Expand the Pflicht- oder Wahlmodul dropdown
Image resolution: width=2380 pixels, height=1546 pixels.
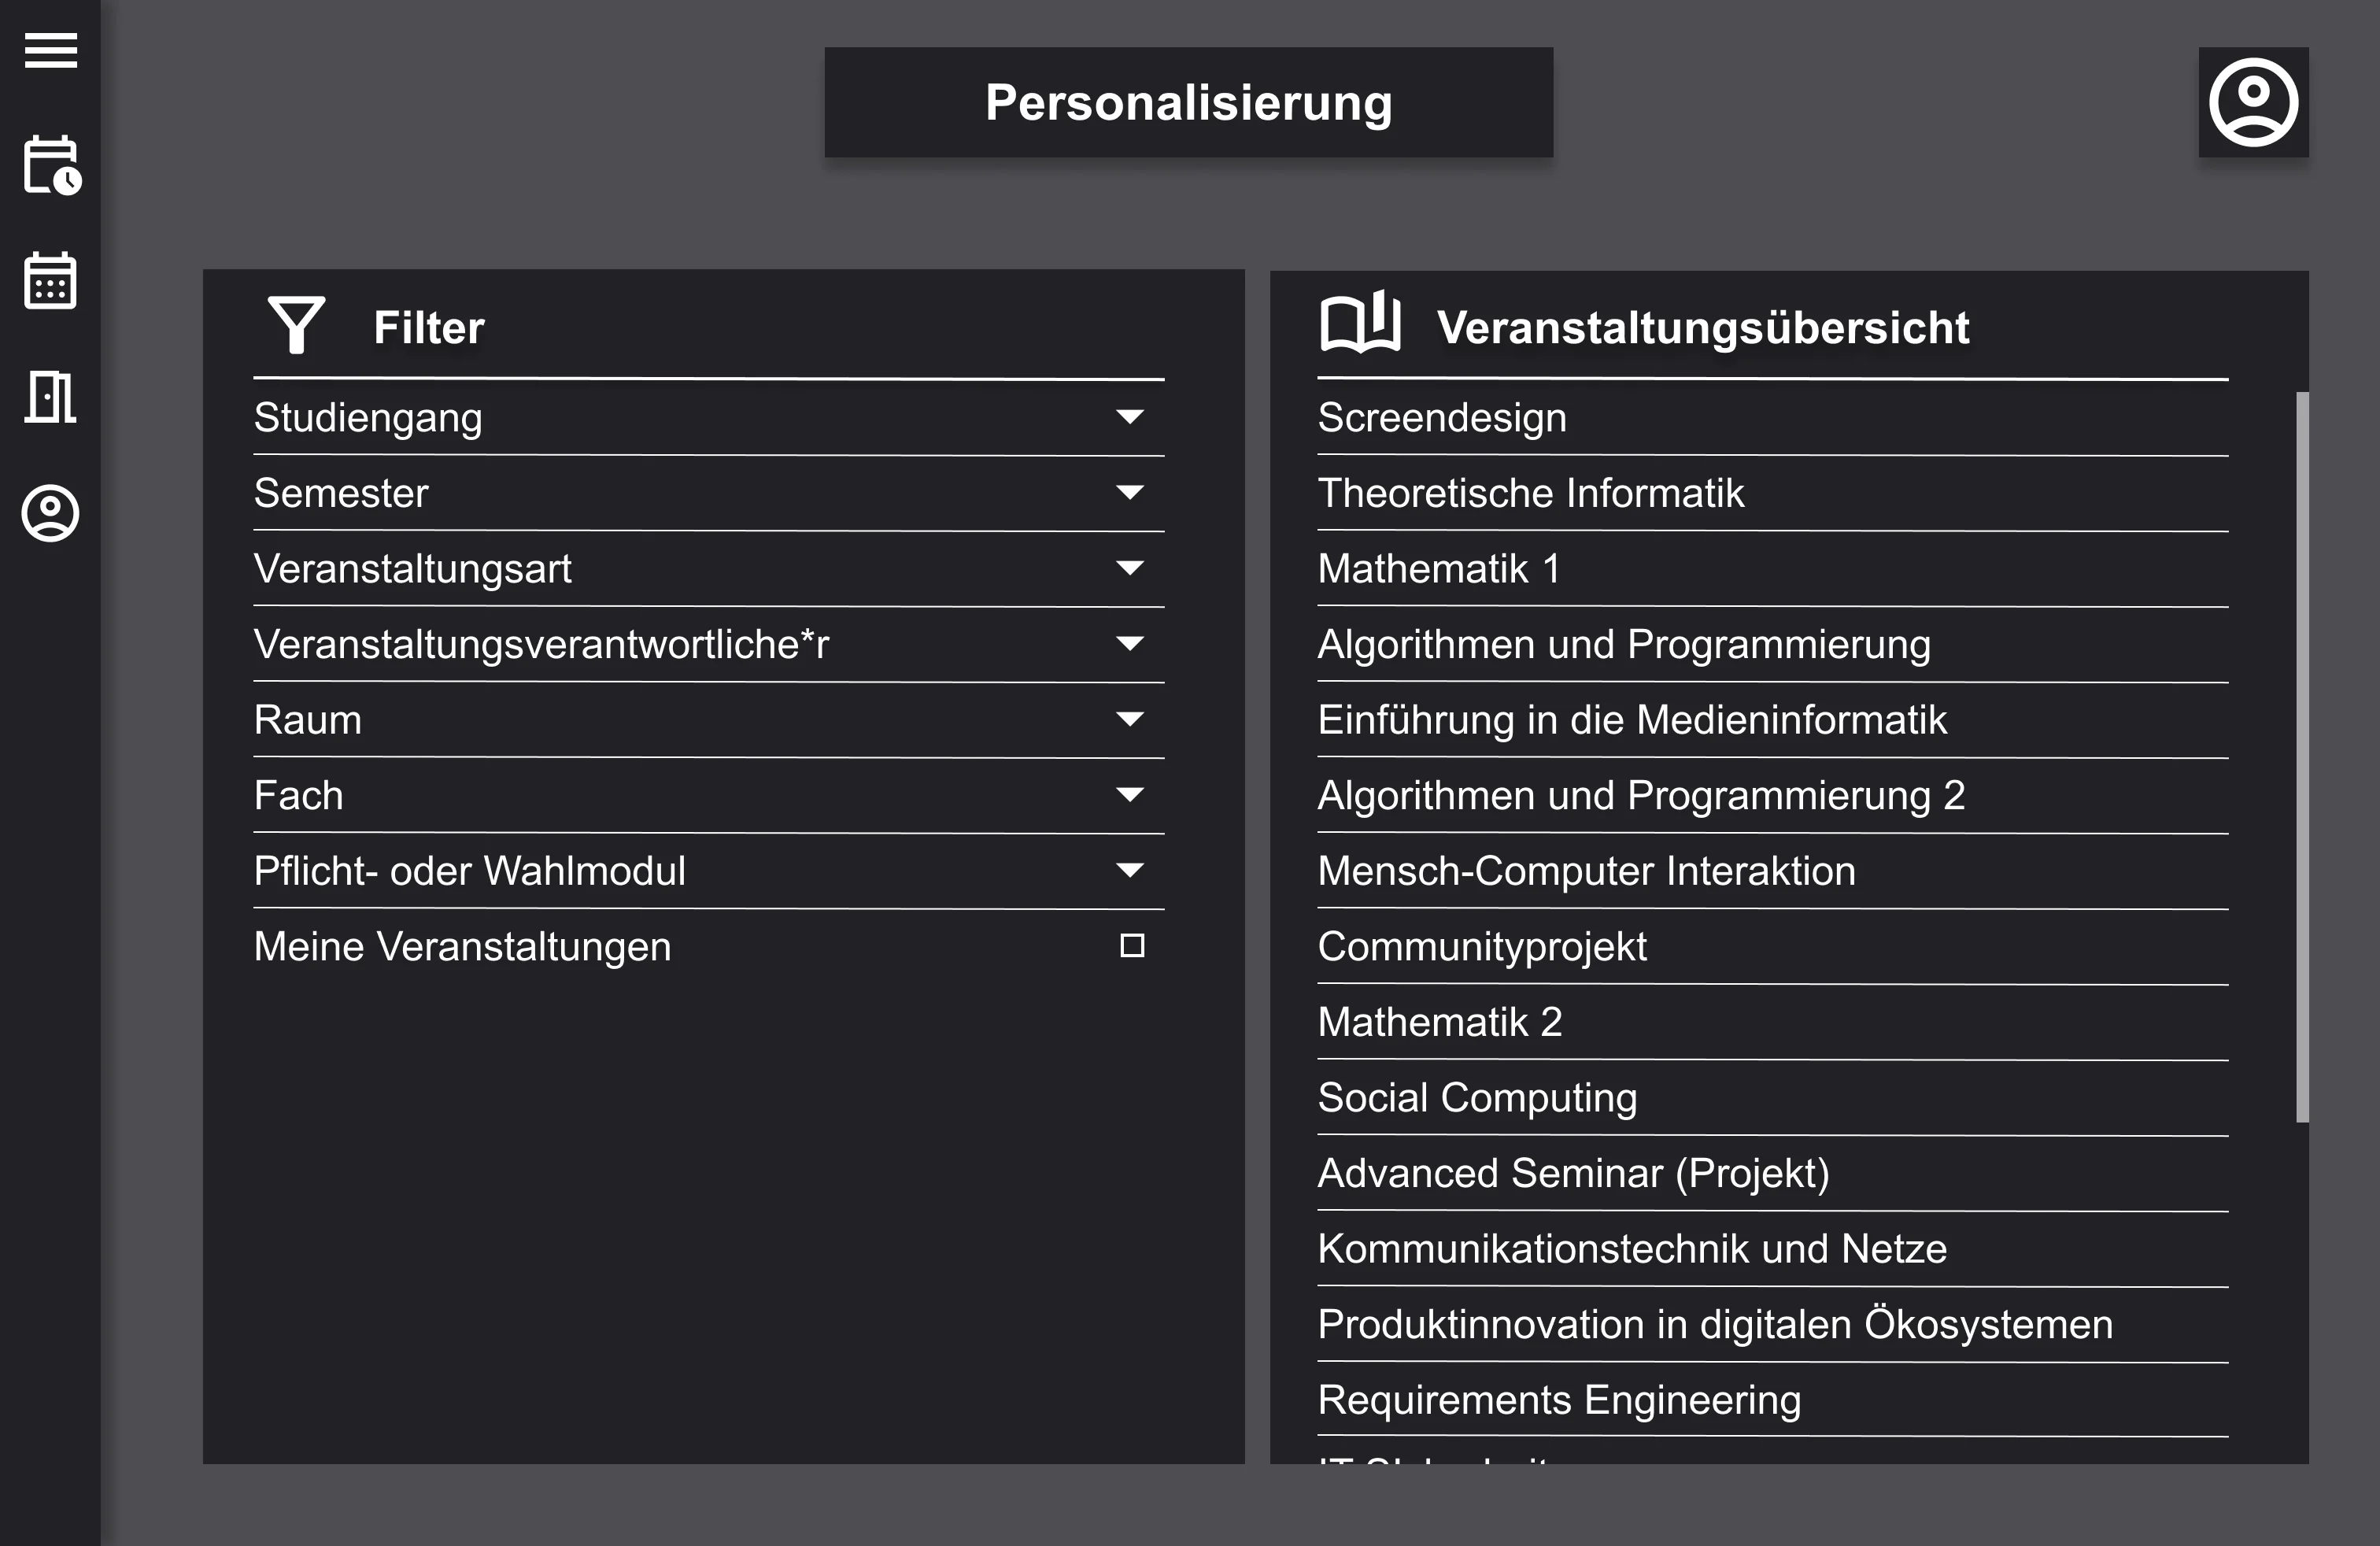click(1130, 870)
